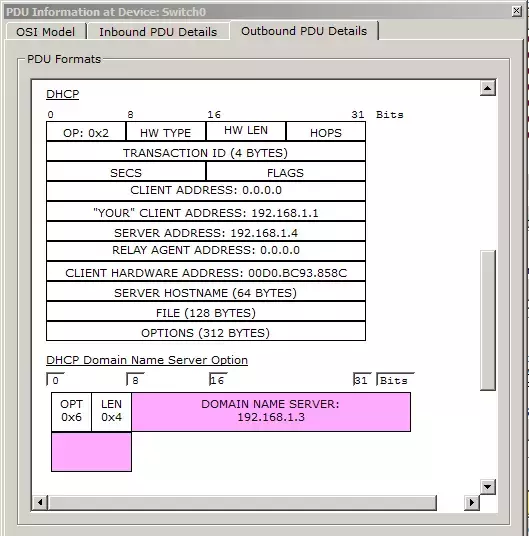This screenshot has width=529, height=536.
Task: Click the CLIENT HARDWARE ADDRESS row
Action: 206,271
